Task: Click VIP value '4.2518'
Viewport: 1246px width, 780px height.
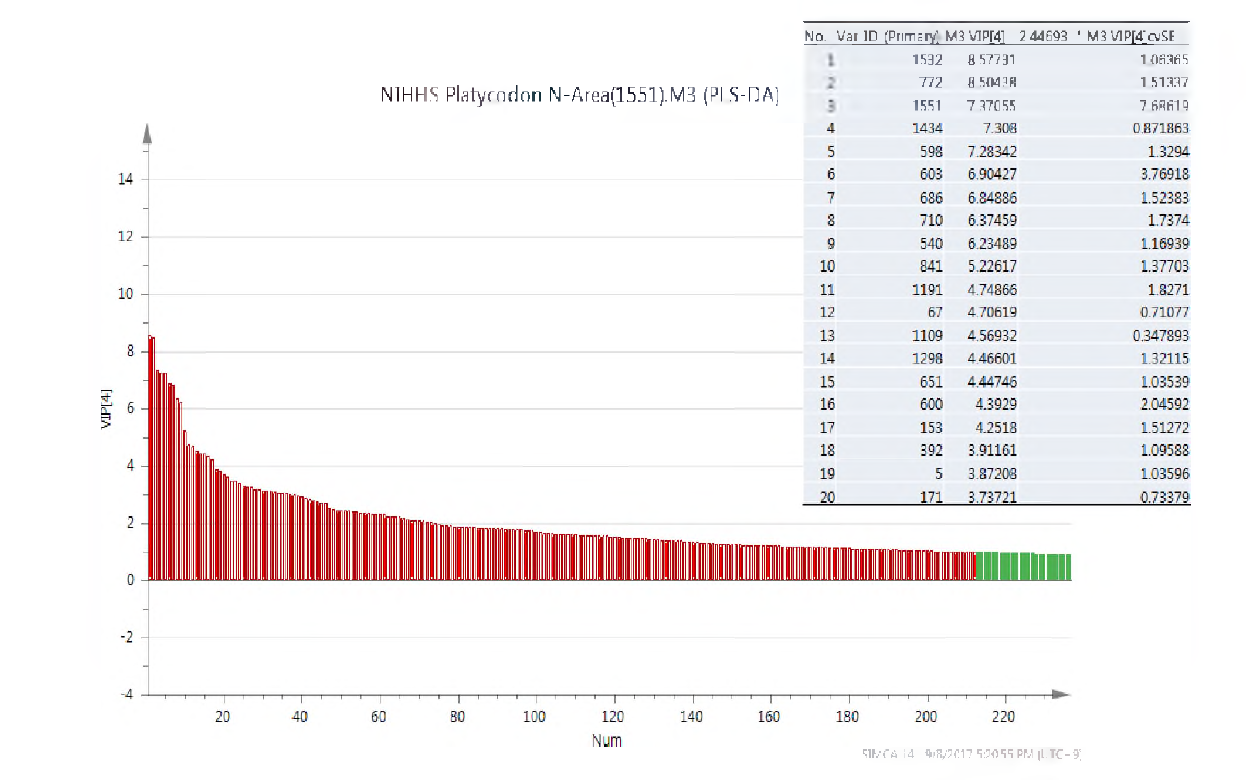Action: click(996, 427)
